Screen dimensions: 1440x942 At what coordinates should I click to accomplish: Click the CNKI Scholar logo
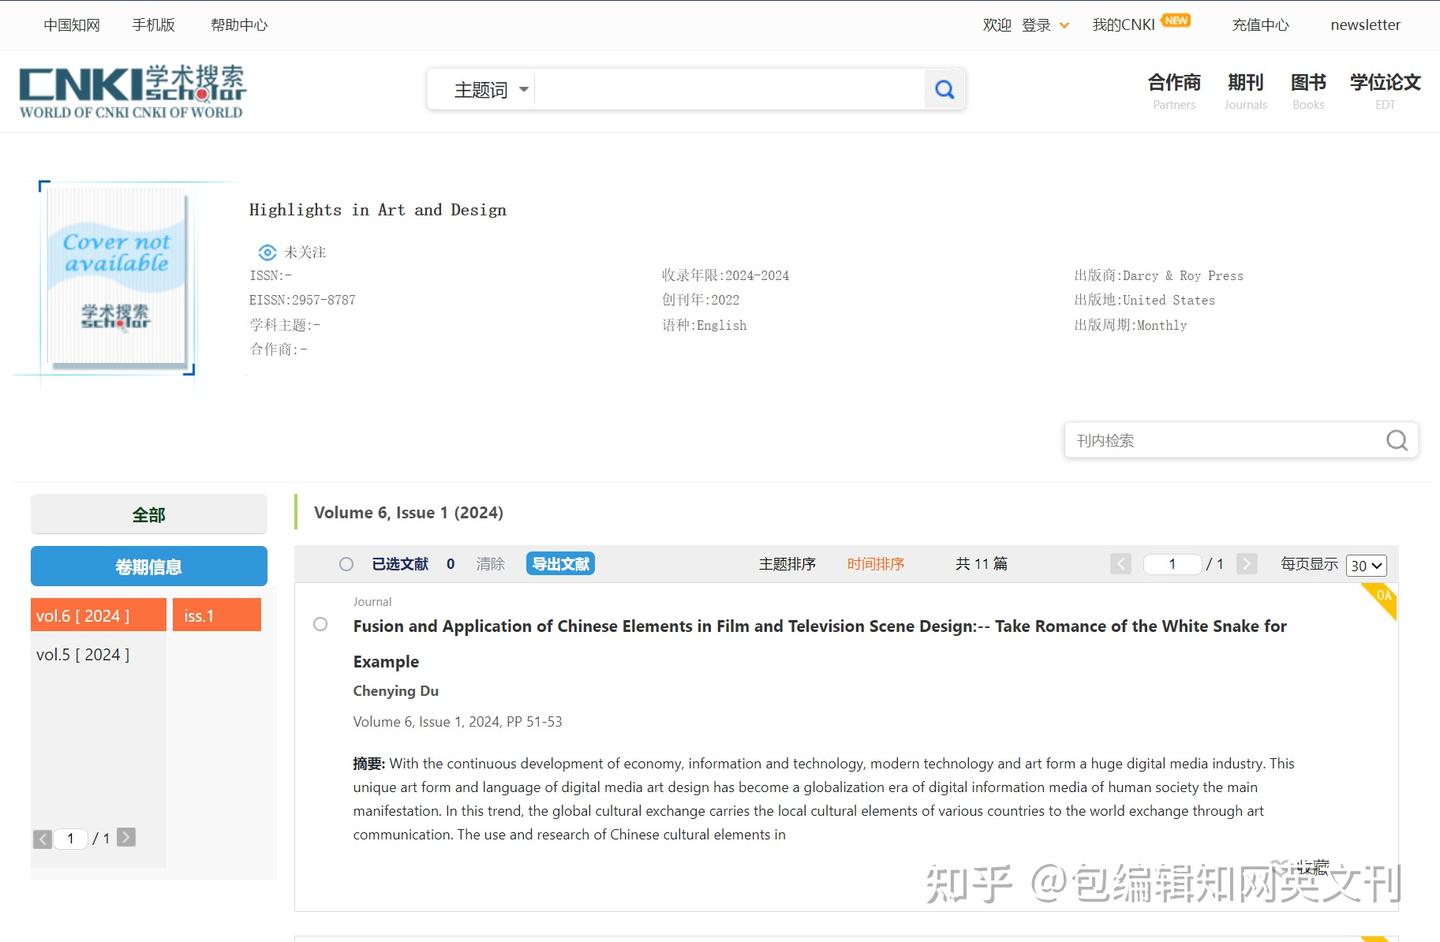pos(130,90)
